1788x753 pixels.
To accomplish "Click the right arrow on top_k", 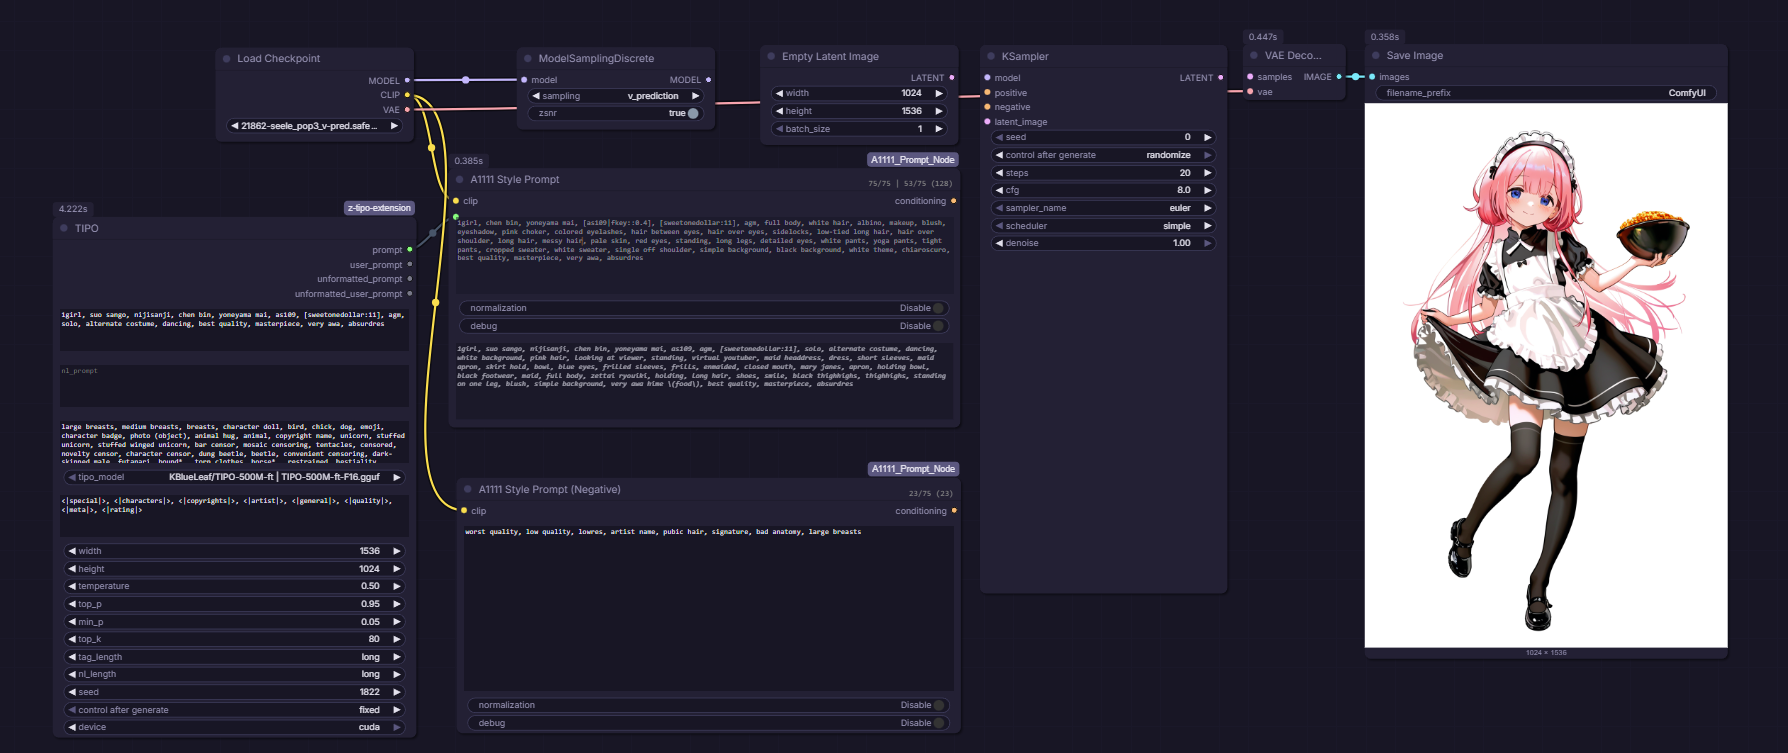I will (x=397, y=639).
